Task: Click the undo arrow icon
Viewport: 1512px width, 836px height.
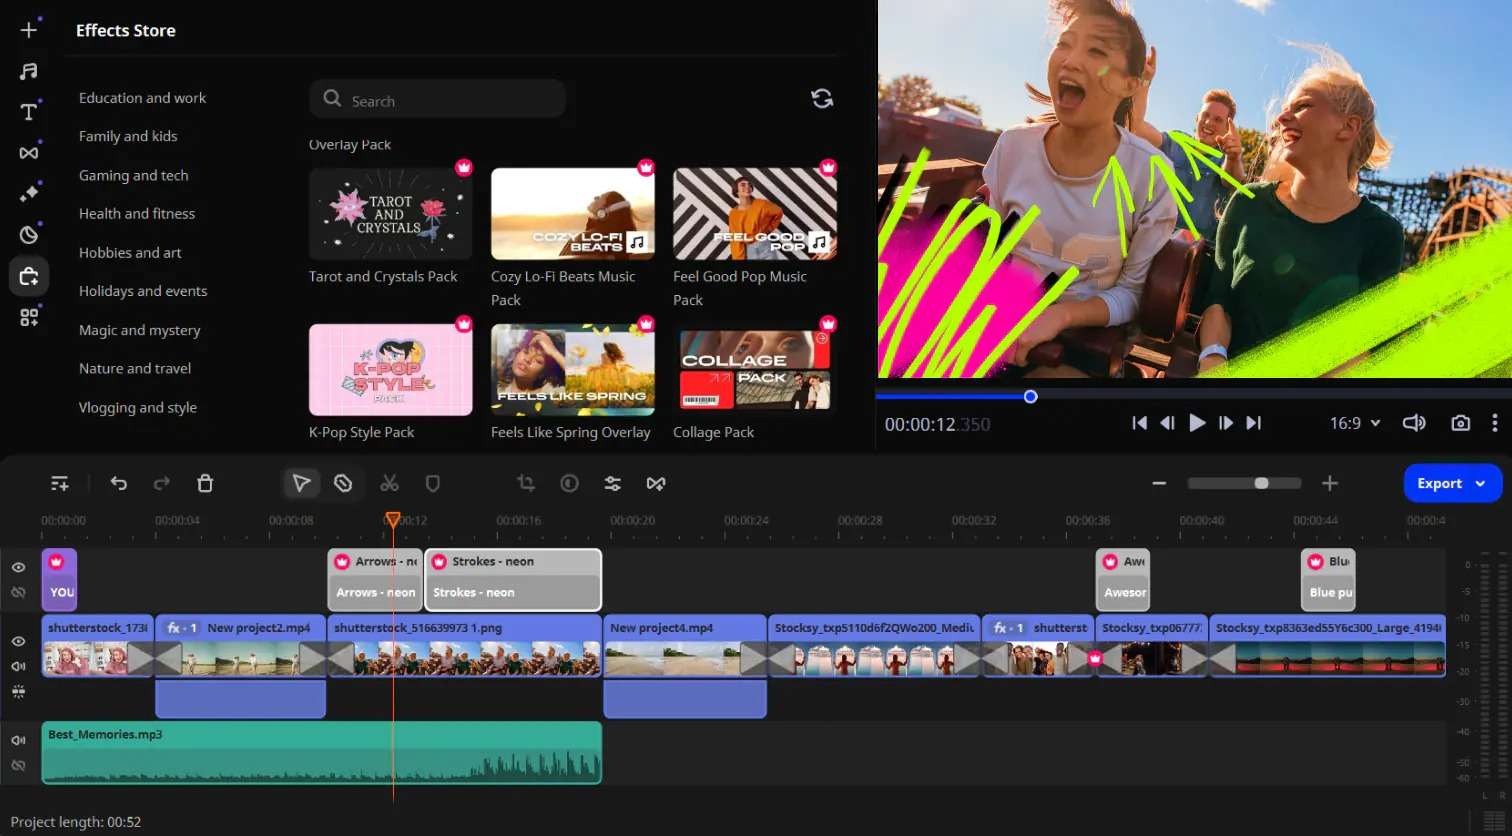Action: 119,484
